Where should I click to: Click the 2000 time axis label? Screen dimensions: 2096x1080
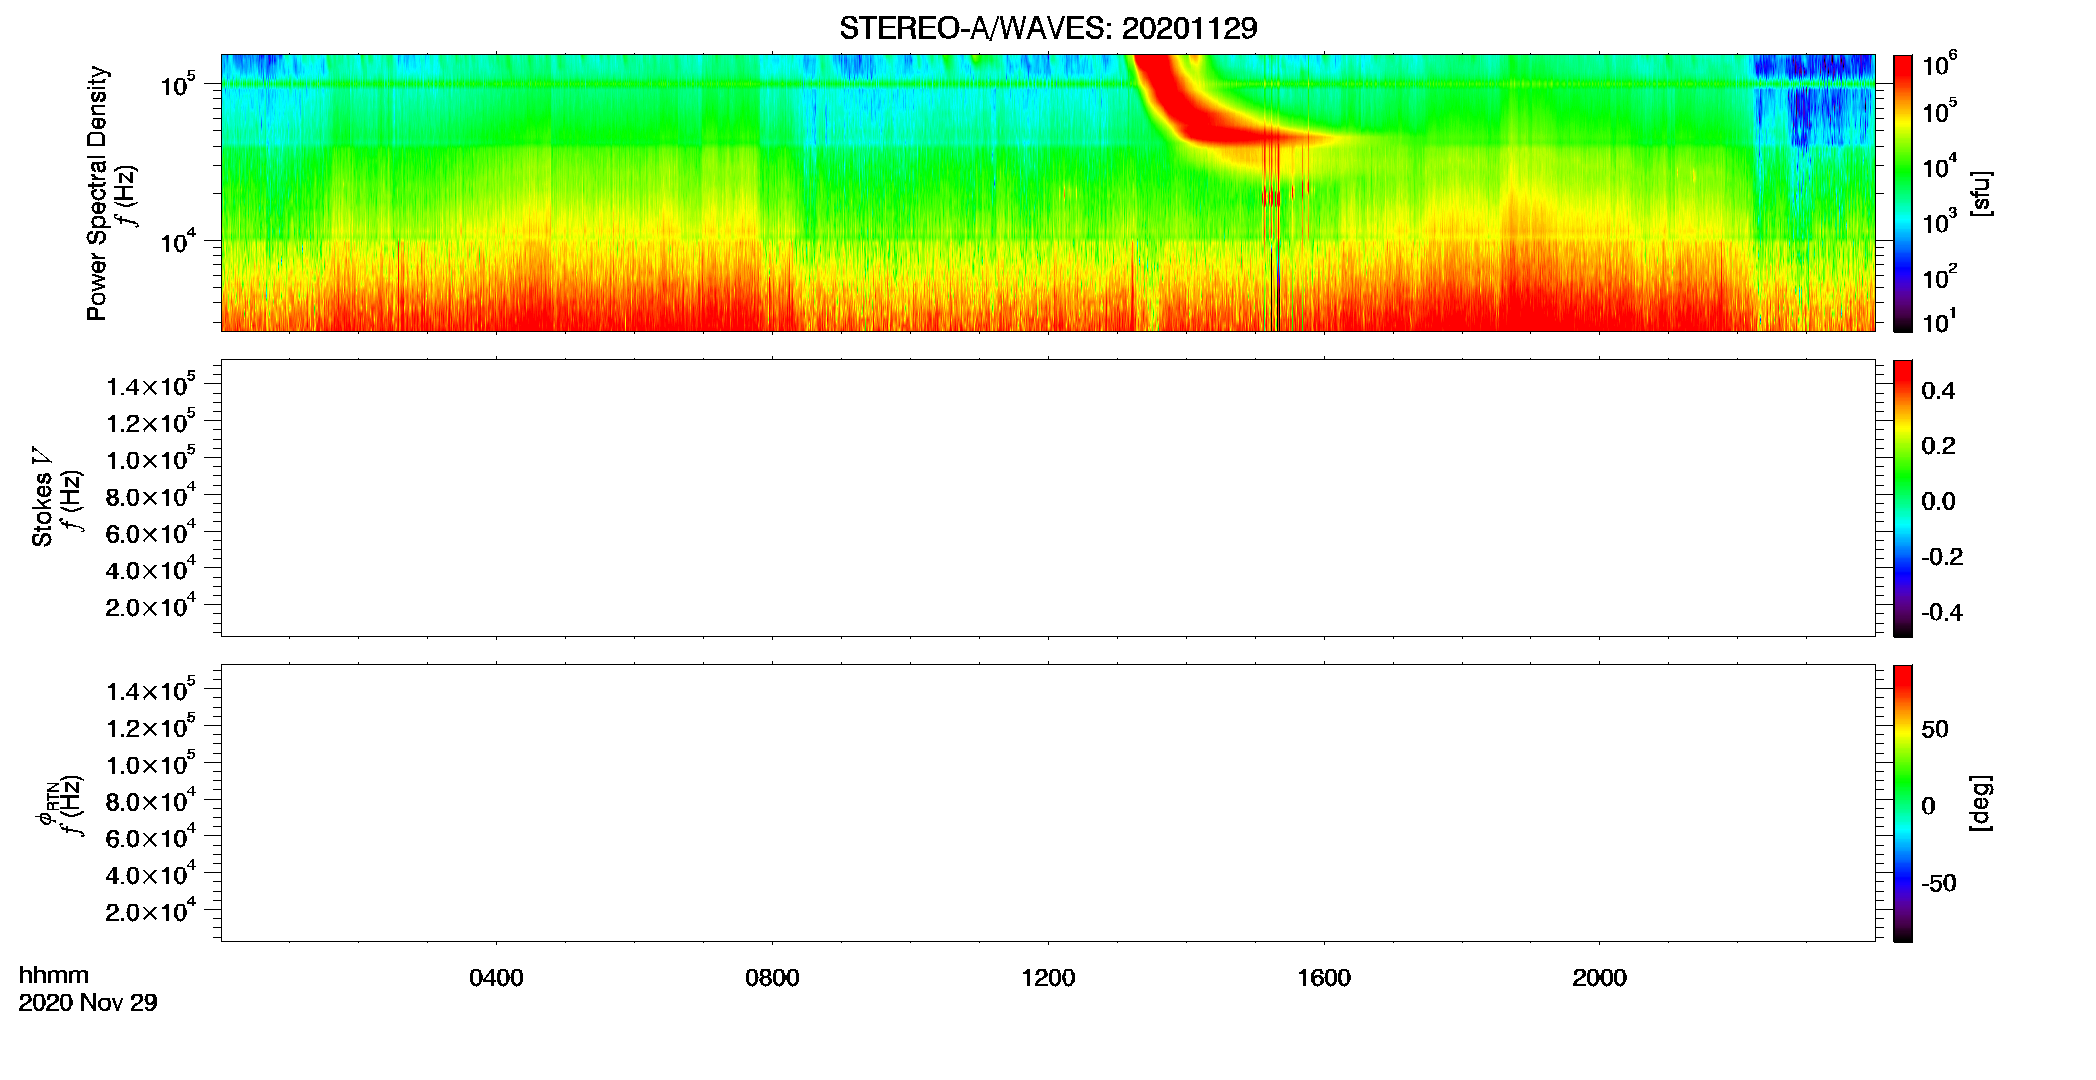coord(1599,978)
